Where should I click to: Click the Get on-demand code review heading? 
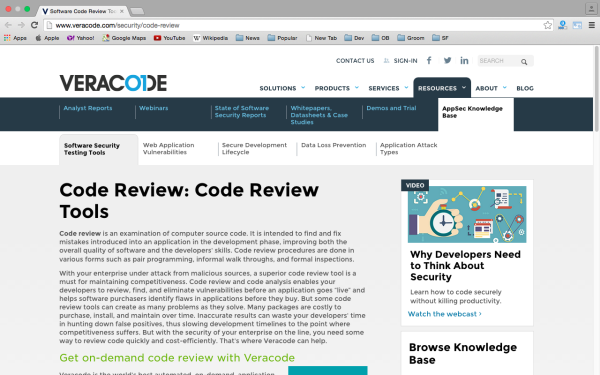(177, 358)
